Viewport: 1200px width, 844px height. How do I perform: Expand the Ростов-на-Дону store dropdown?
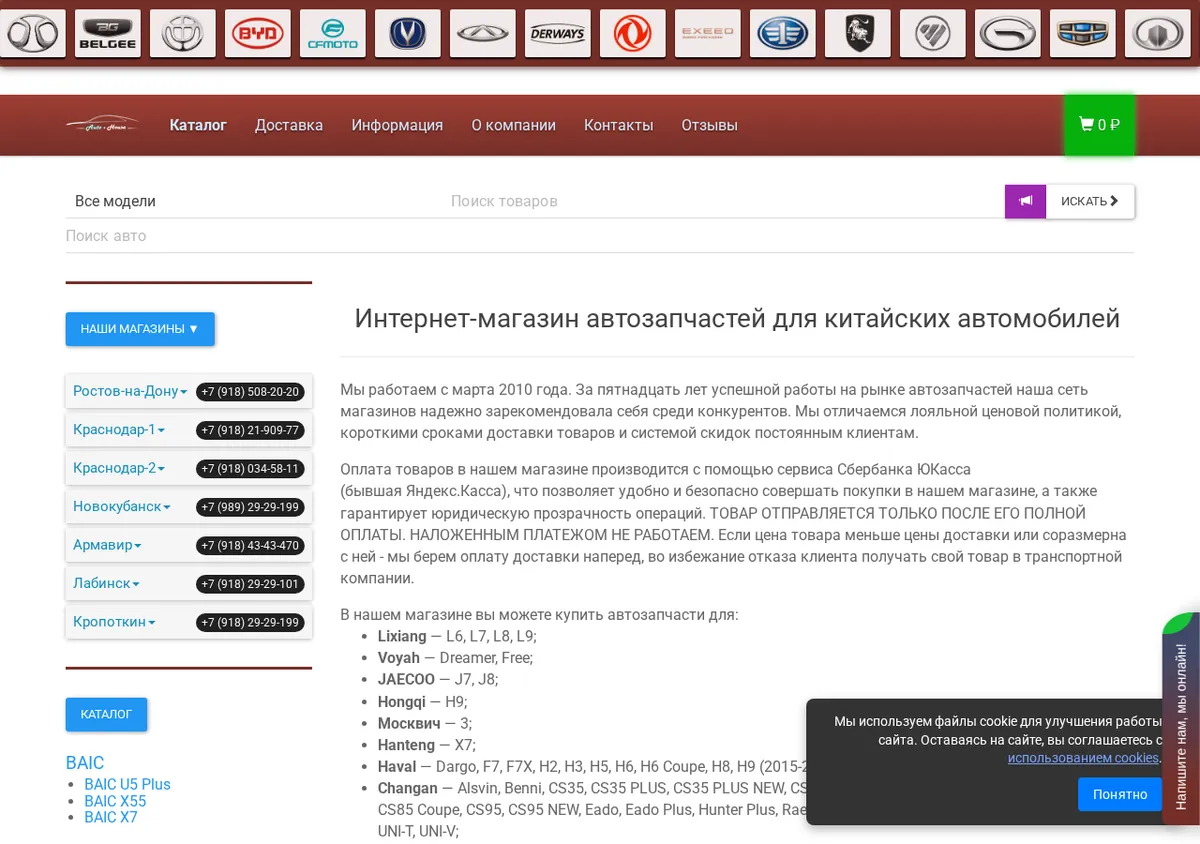pyautogui.click(x=130, y=391)
